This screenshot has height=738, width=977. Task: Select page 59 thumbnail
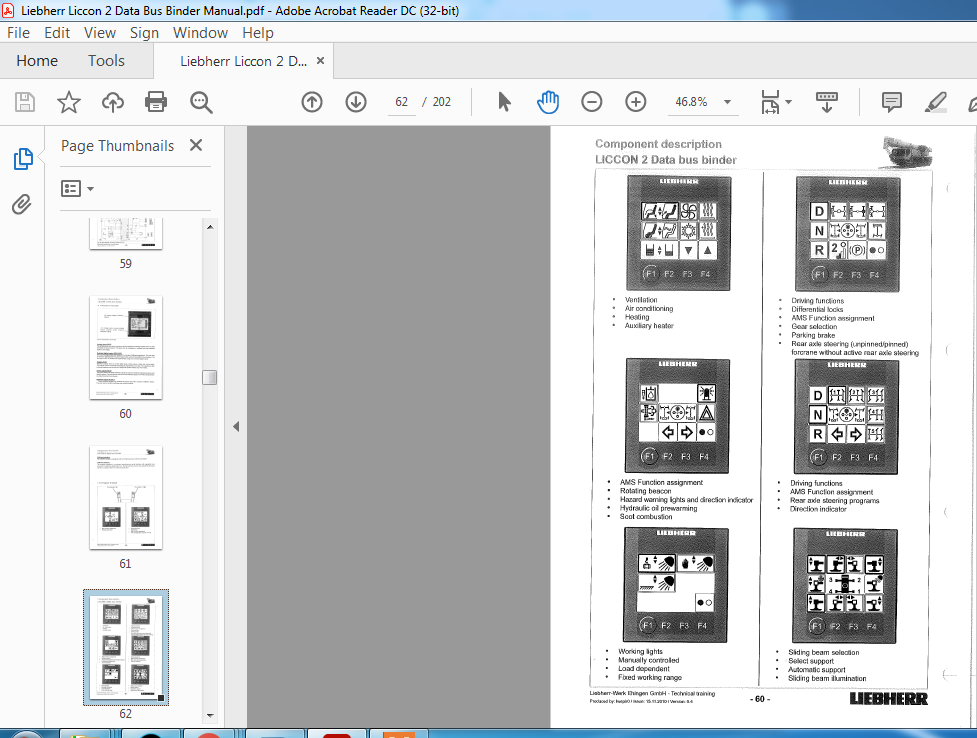[x=126, y=234]
